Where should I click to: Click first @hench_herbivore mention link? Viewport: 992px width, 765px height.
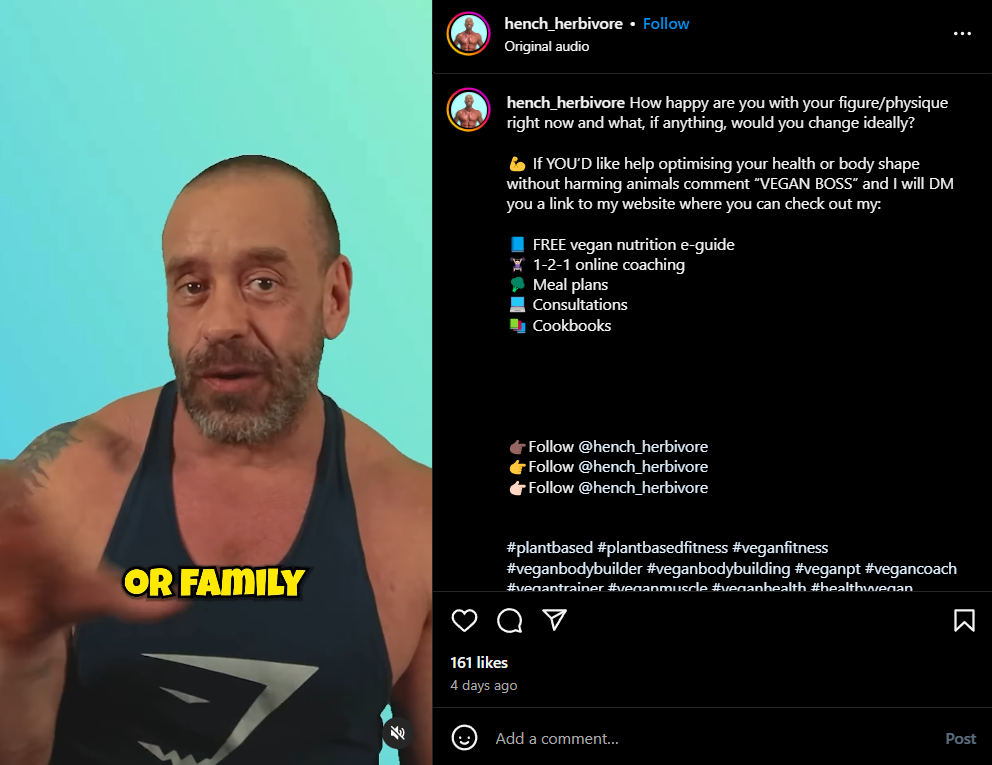643,447
